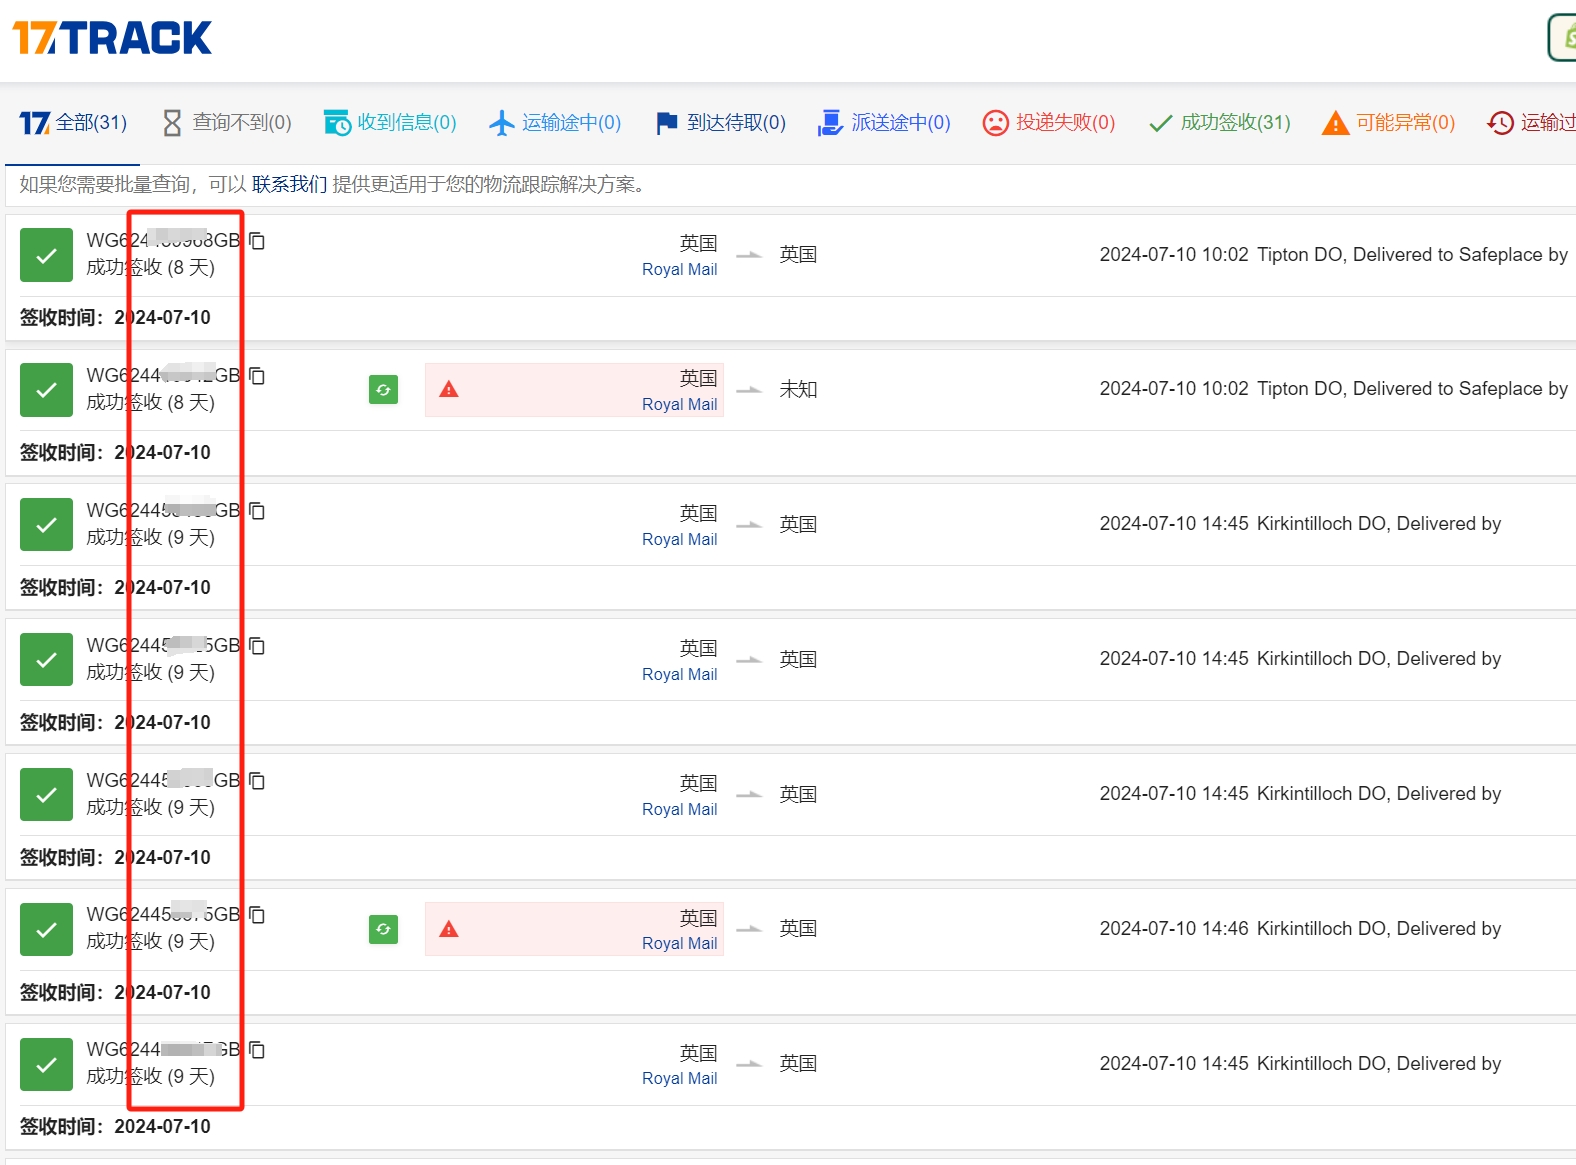Screen dimensions: 1576x1165
Task: Refresh tracking for 14:46 Kirkintilloch row
Action: pyautogui.click(x=383, y=930)
